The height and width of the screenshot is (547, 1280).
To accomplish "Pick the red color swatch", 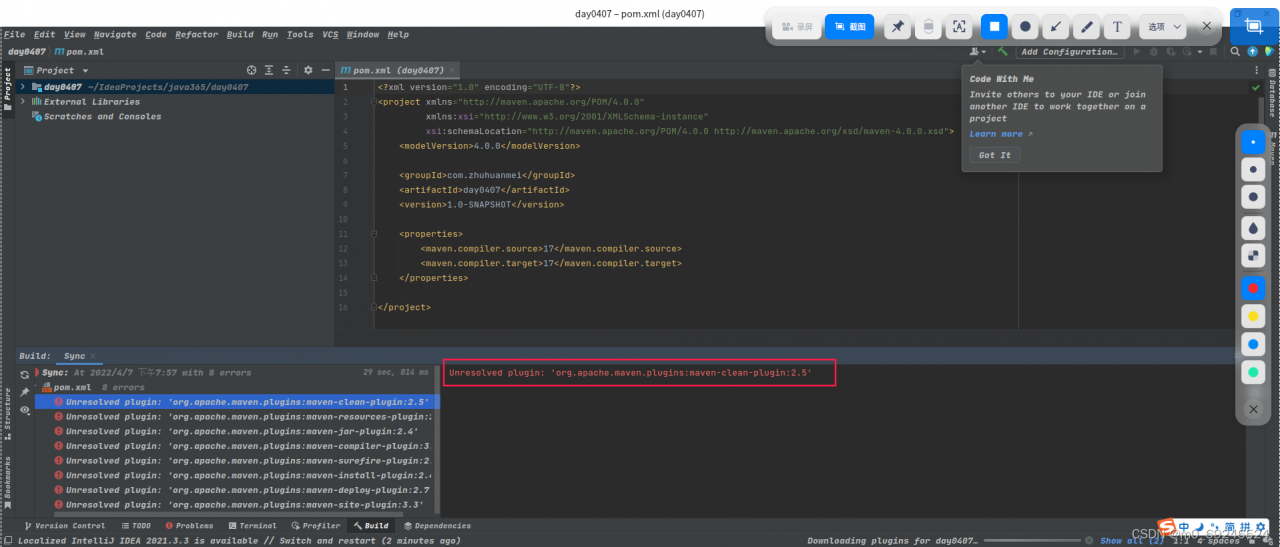I will point(1253,289).
